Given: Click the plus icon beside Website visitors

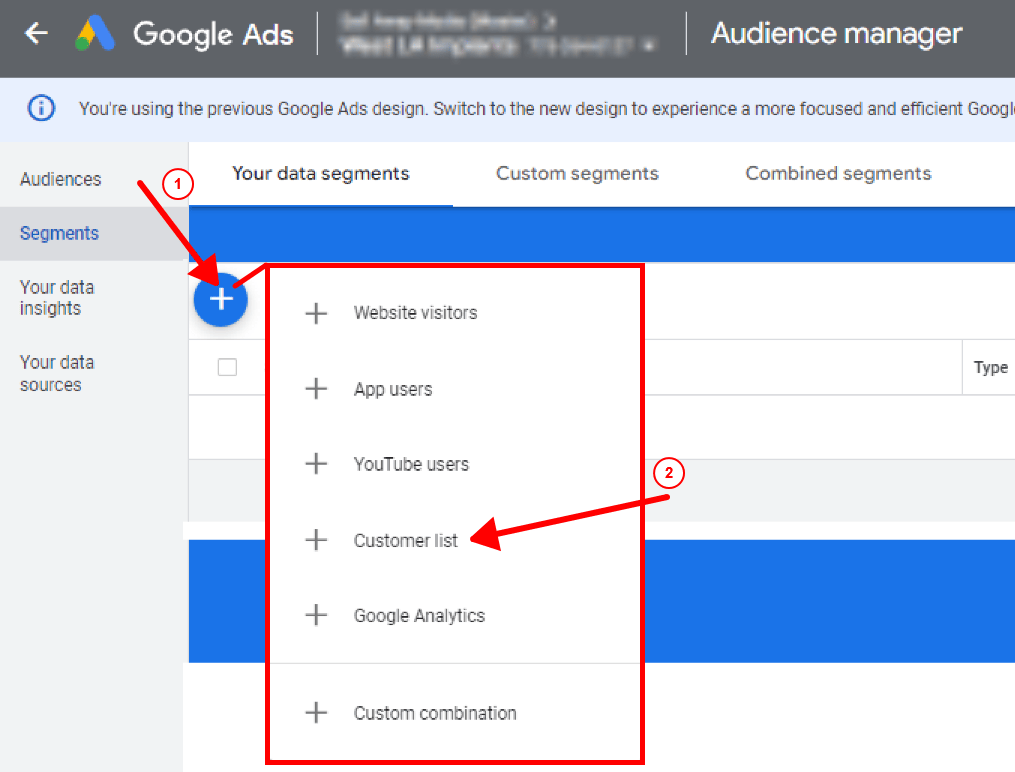Looking at the screenshot, I should click(316, 312).
